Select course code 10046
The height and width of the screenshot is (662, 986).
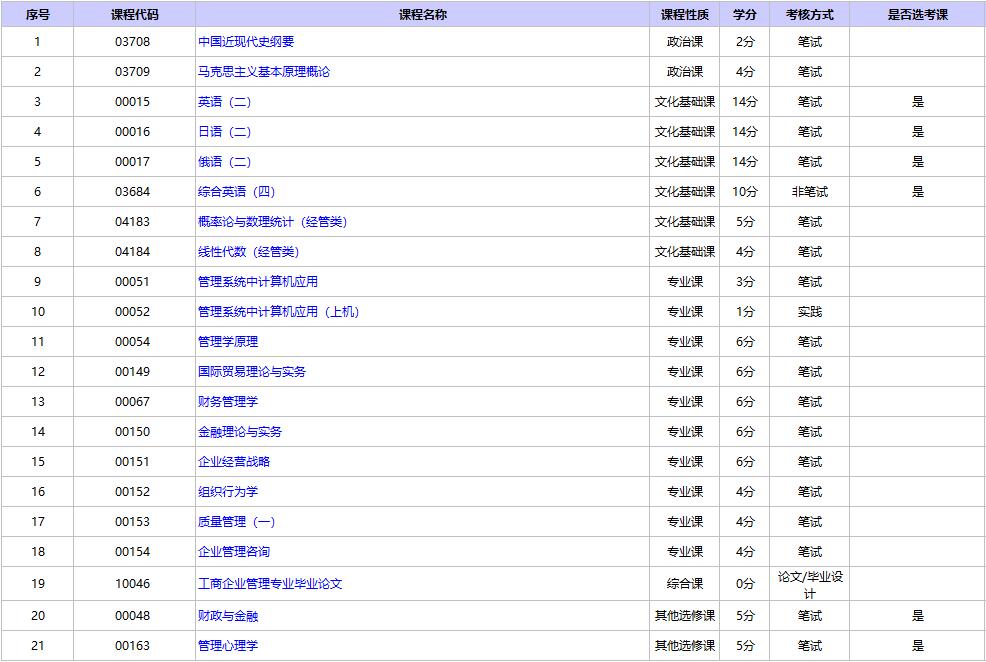coord(133,583)
